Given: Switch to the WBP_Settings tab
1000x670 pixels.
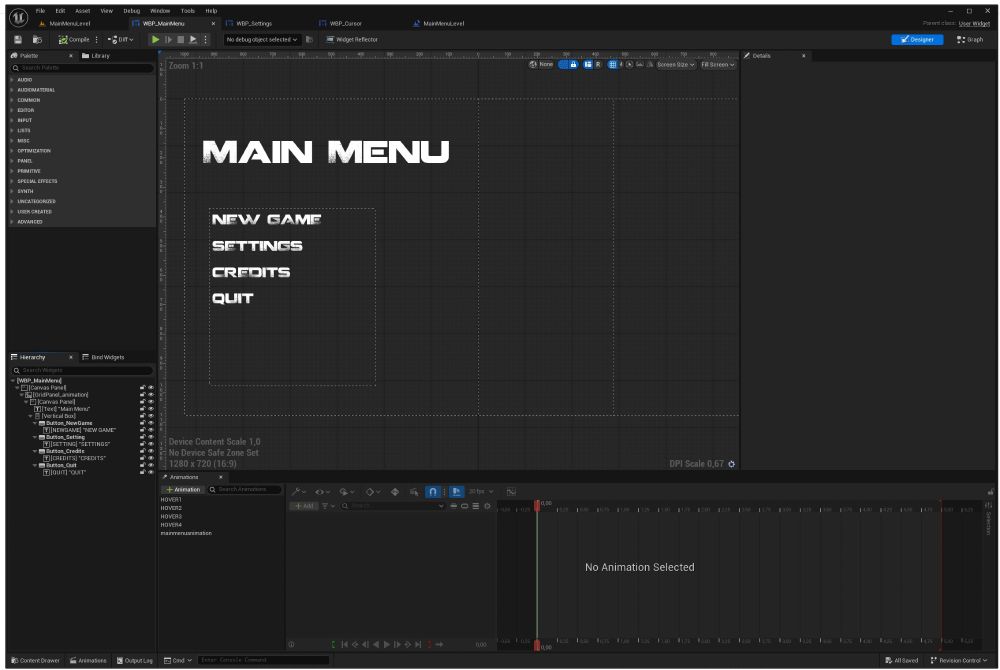Looking at the screenshot, I should [254, 24].
